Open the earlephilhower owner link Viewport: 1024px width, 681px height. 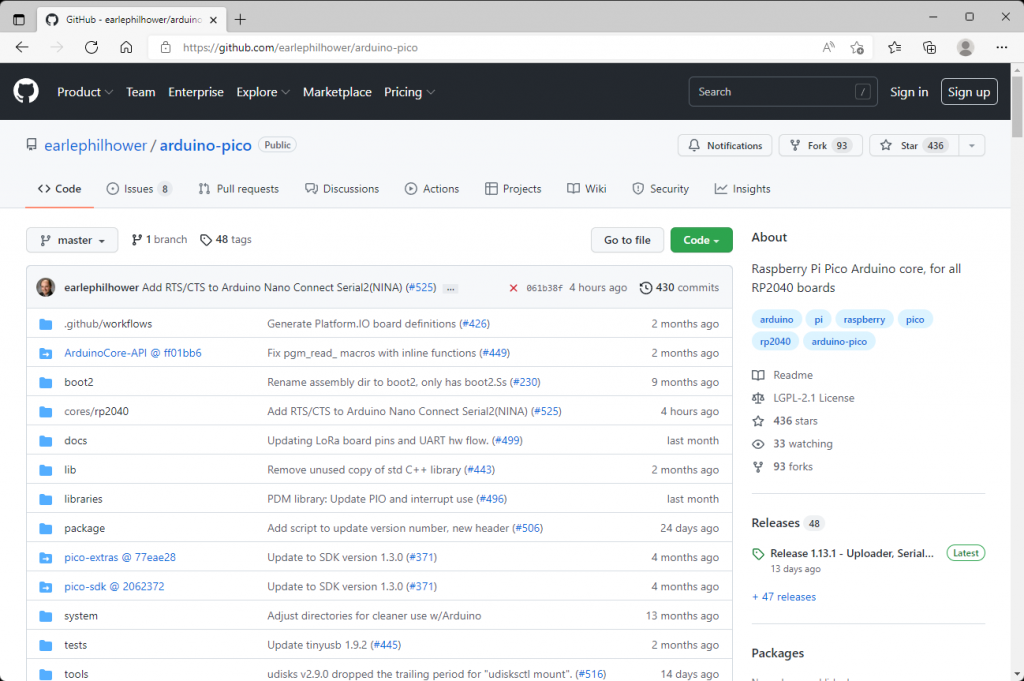pos(95,145)
